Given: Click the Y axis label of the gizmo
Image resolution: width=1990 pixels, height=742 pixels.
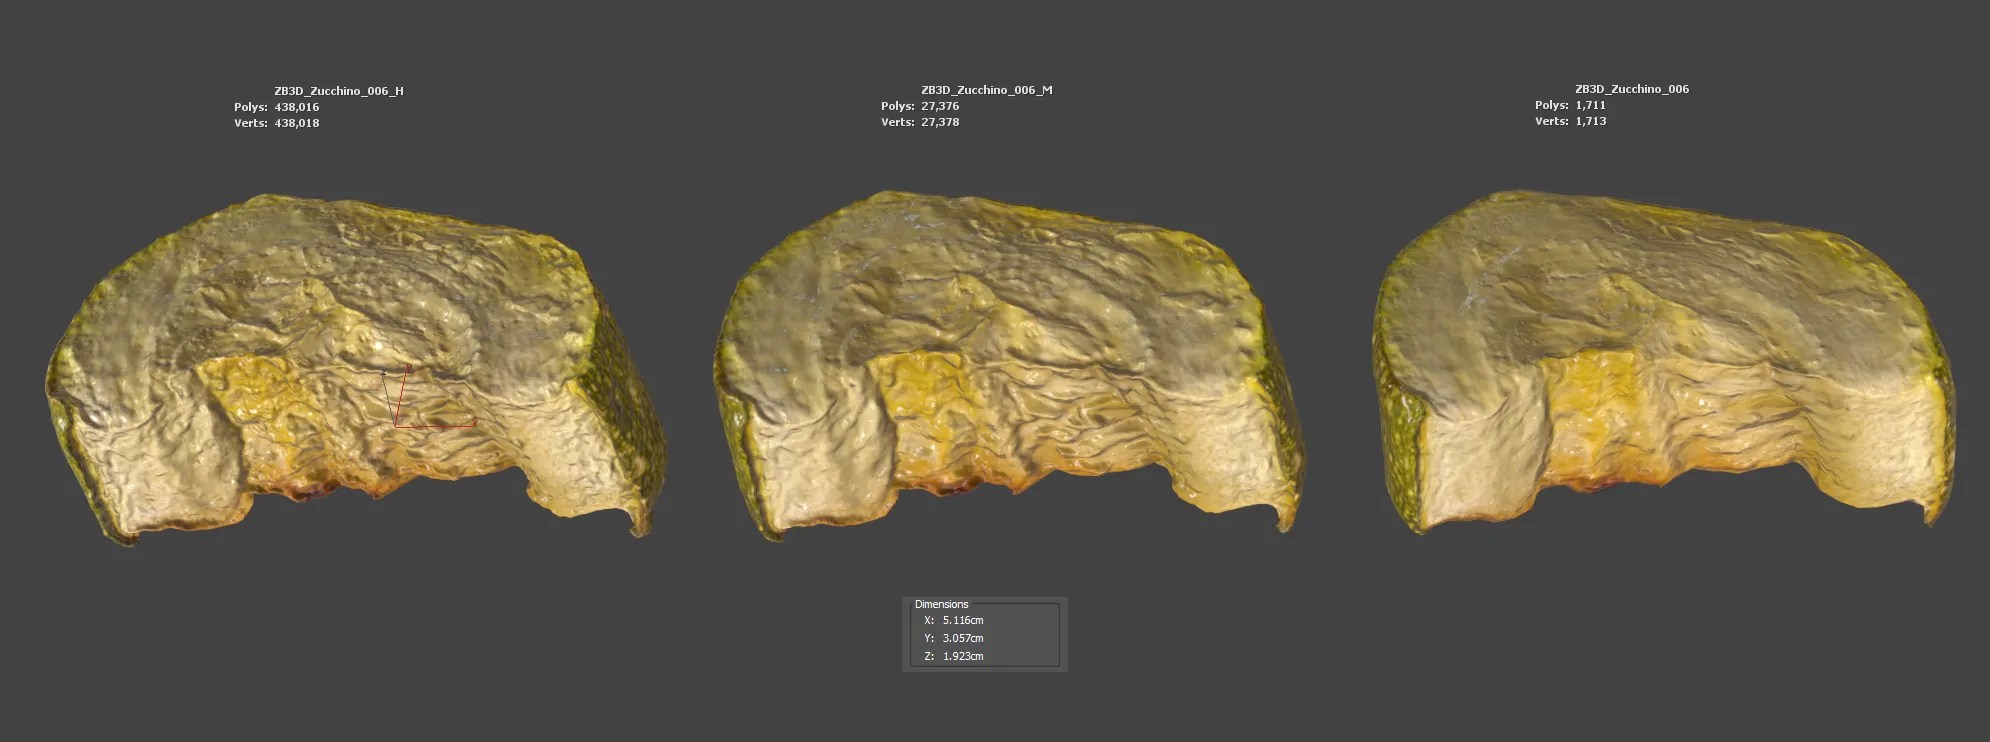Looking at the screenshot, I should click(409, 368).
